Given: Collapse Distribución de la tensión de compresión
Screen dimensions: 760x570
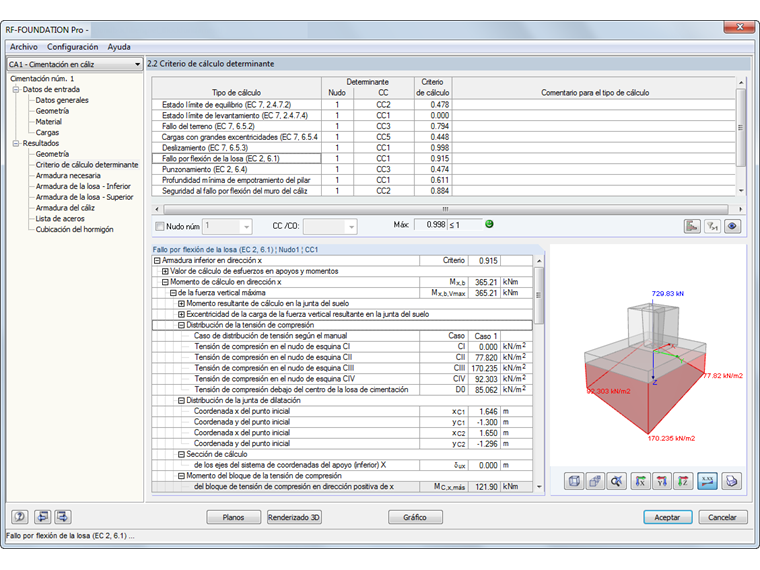Looking at the screenshot, I should pos(181,325).
